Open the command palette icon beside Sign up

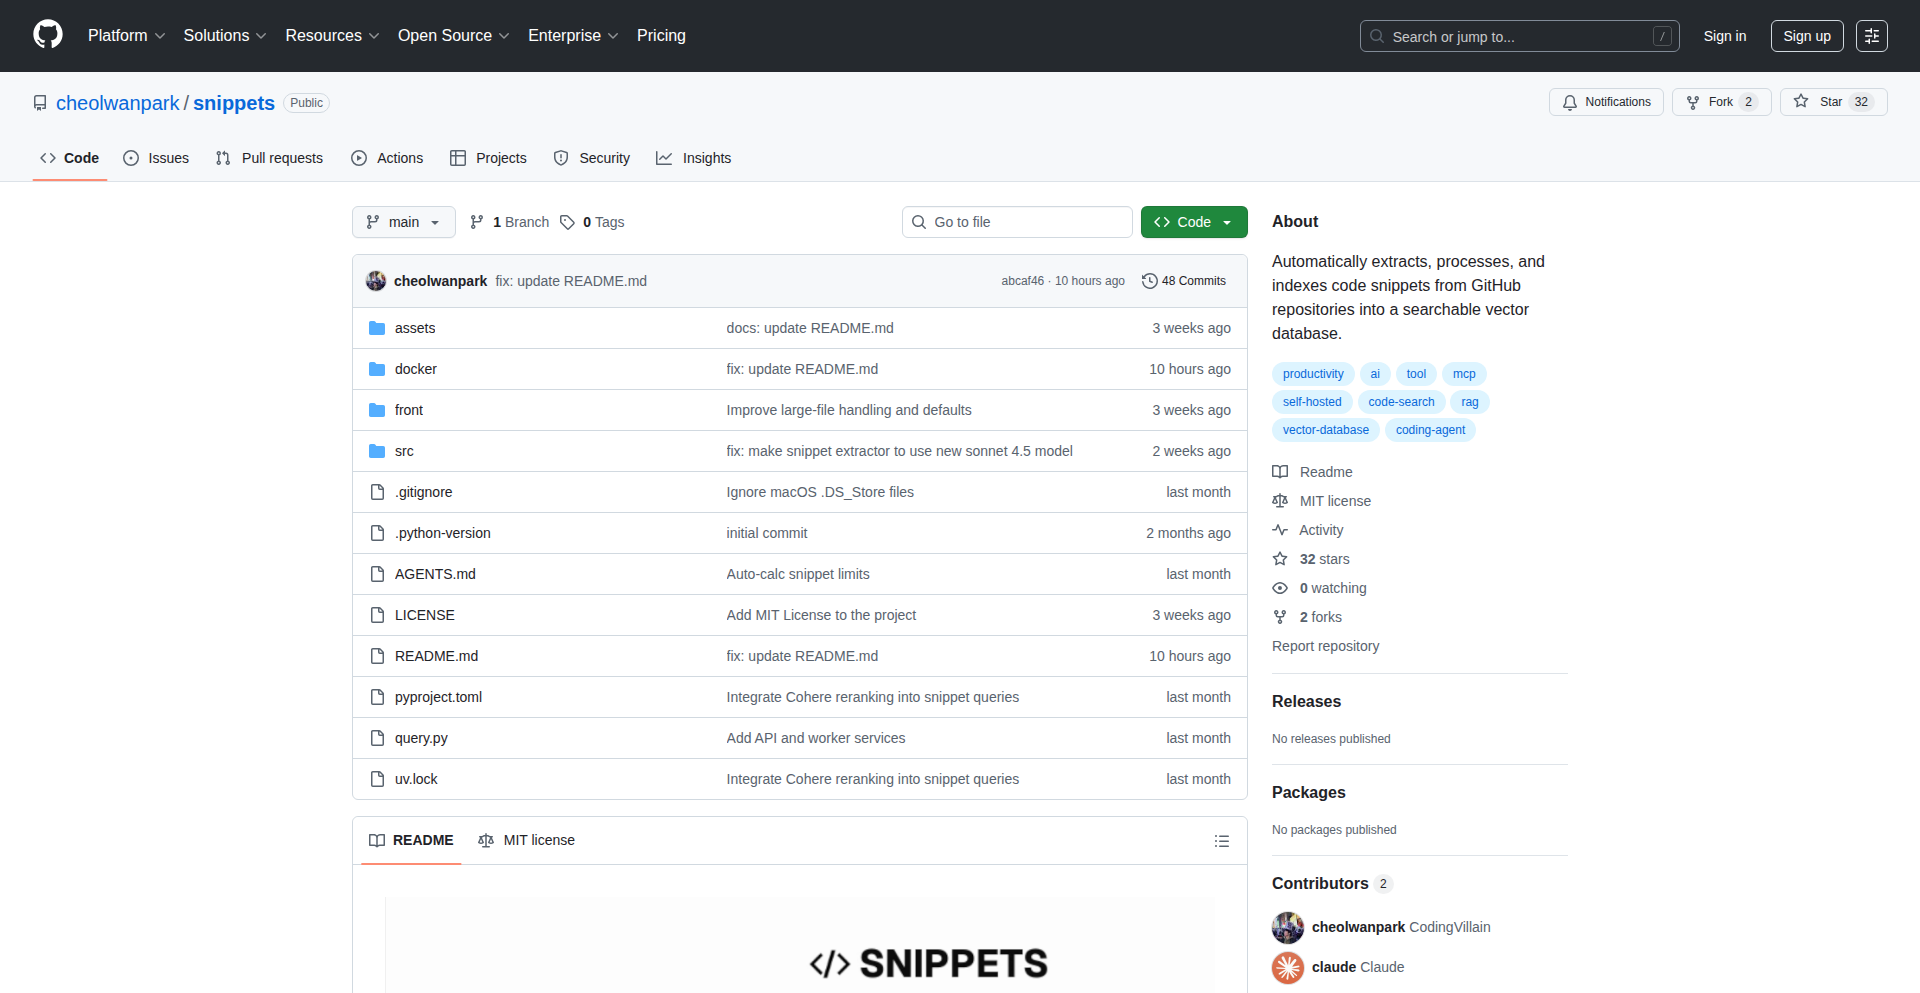click(1872, 36)
